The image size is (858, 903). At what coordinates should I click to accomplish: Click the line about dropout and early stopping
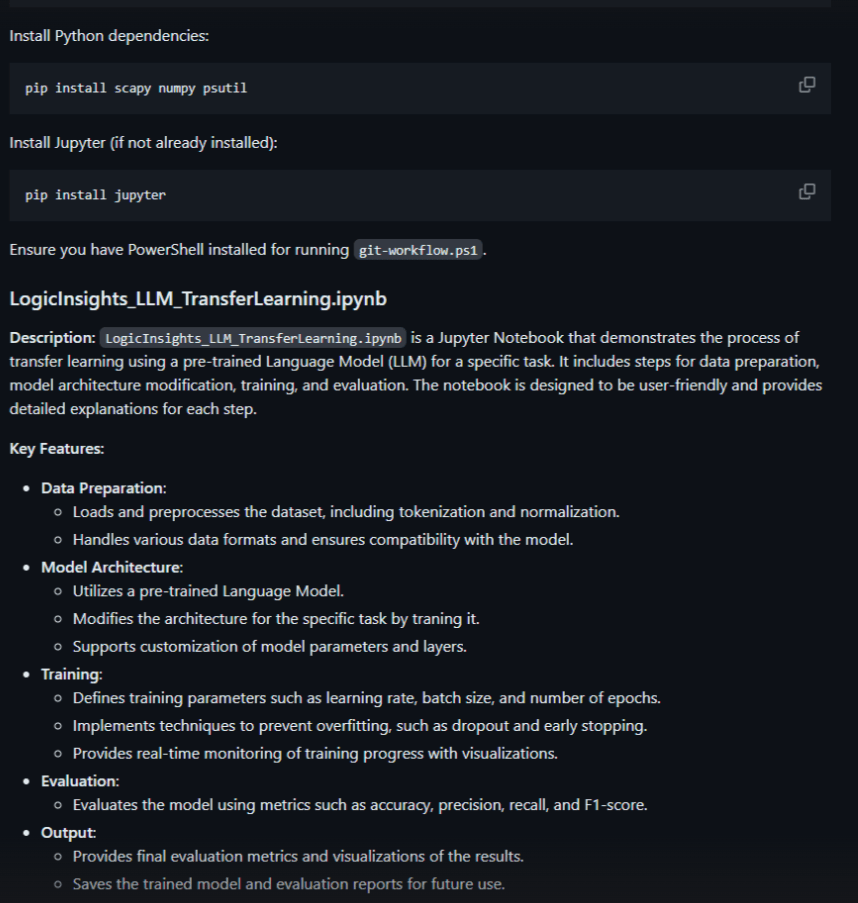pyautogui.click(x=360, y=726)
